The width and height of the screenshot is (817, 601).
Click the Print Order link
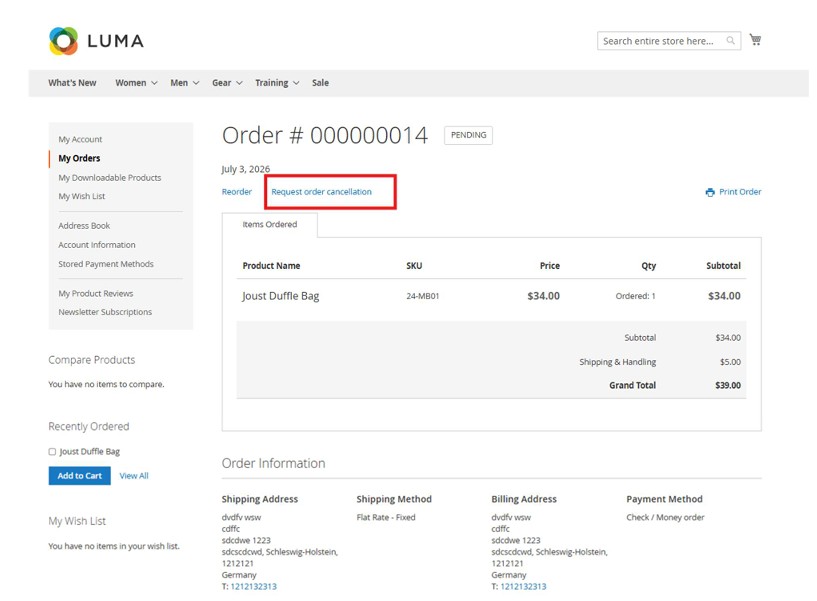point(740,192)
